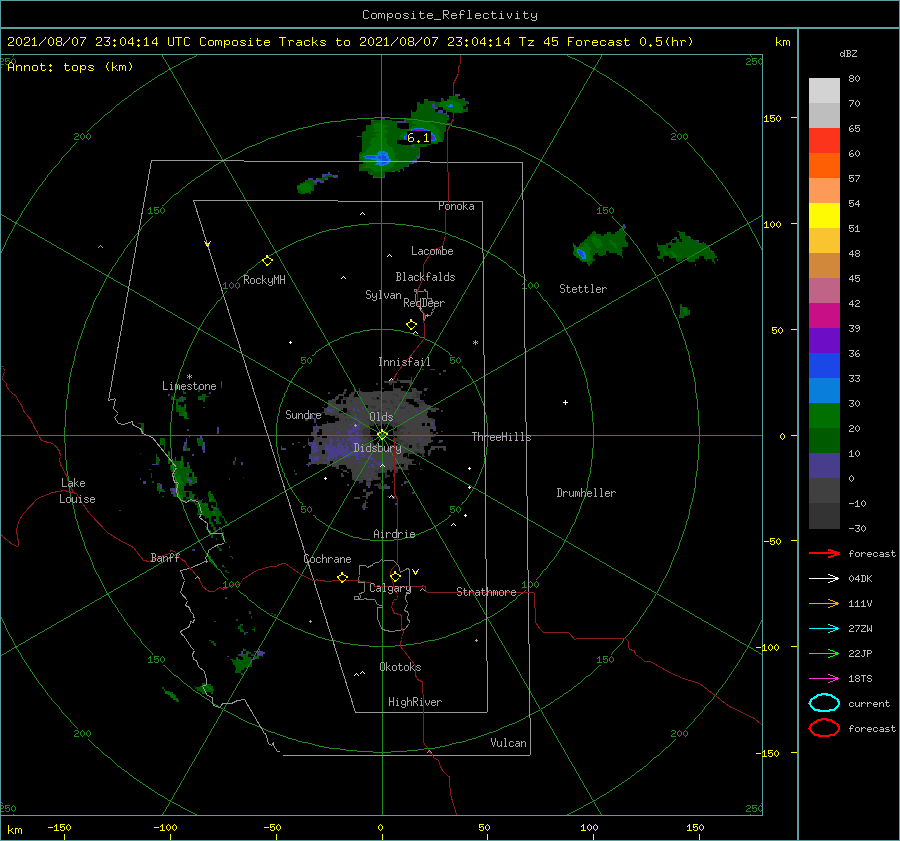
Task: Click the yellow diamond marker below Cochrane
Action: pos(342,577)
